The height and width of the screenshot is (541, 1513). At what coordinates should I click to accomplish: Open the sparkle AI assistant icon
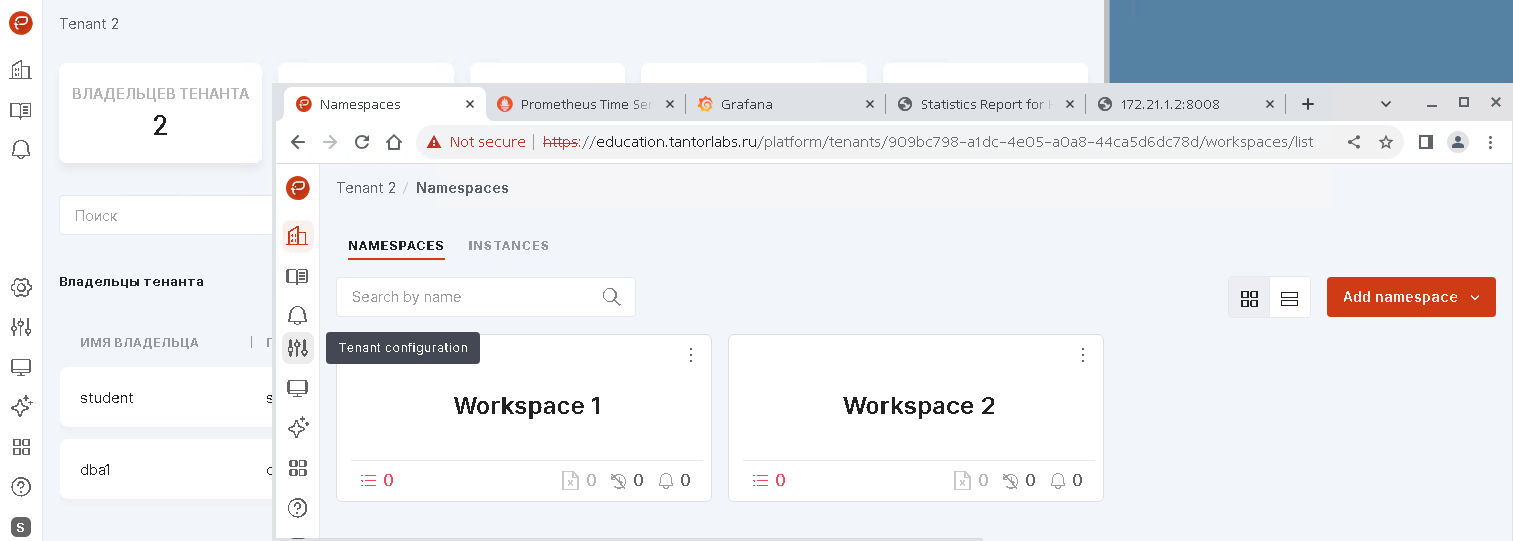click(x=297, y=428)
